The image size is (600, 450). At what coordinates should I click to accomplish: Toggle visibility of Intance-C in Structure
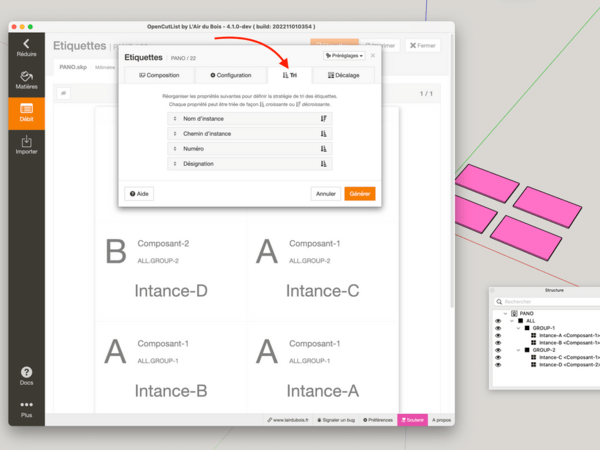[498, 357]
